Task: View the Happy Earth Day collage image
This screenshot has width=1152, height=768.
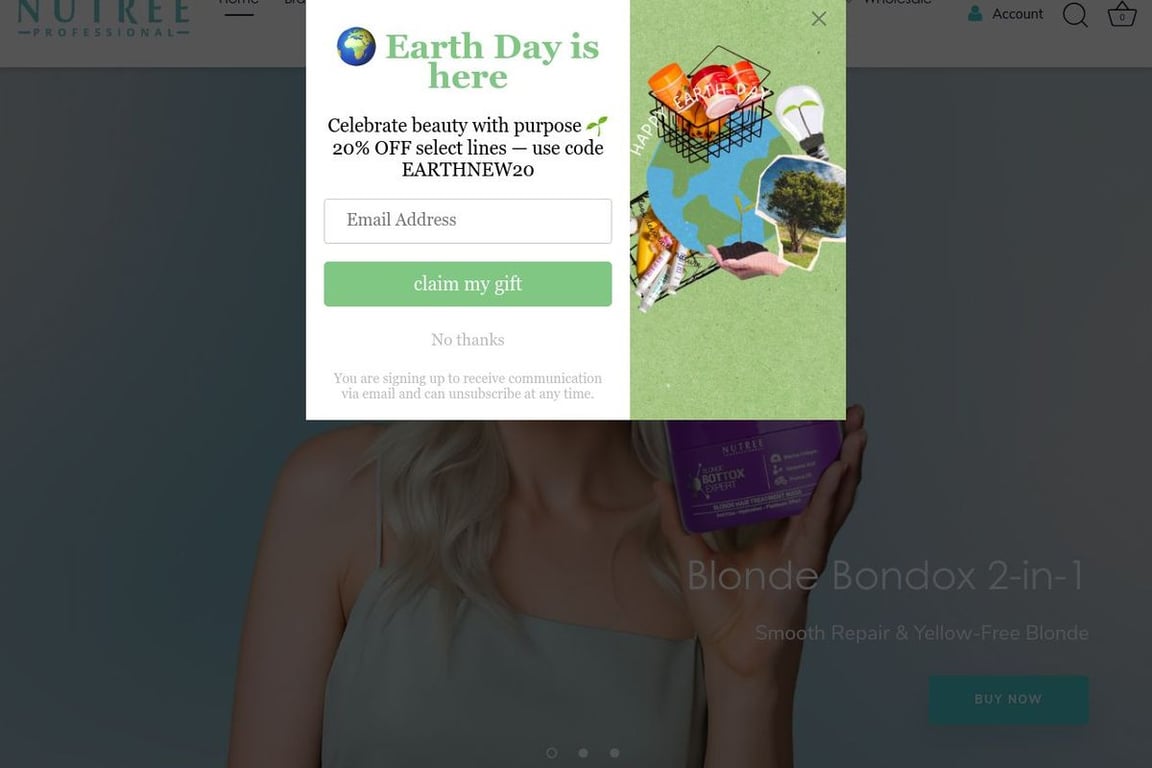Action: tap(738, 210)
